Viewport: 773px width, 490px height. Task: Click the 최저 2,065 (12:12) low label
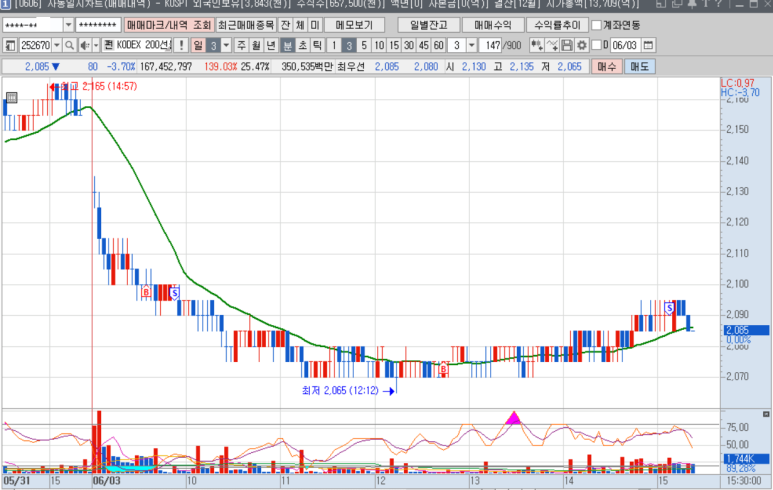pyautogui.click(x=340, y=390)
